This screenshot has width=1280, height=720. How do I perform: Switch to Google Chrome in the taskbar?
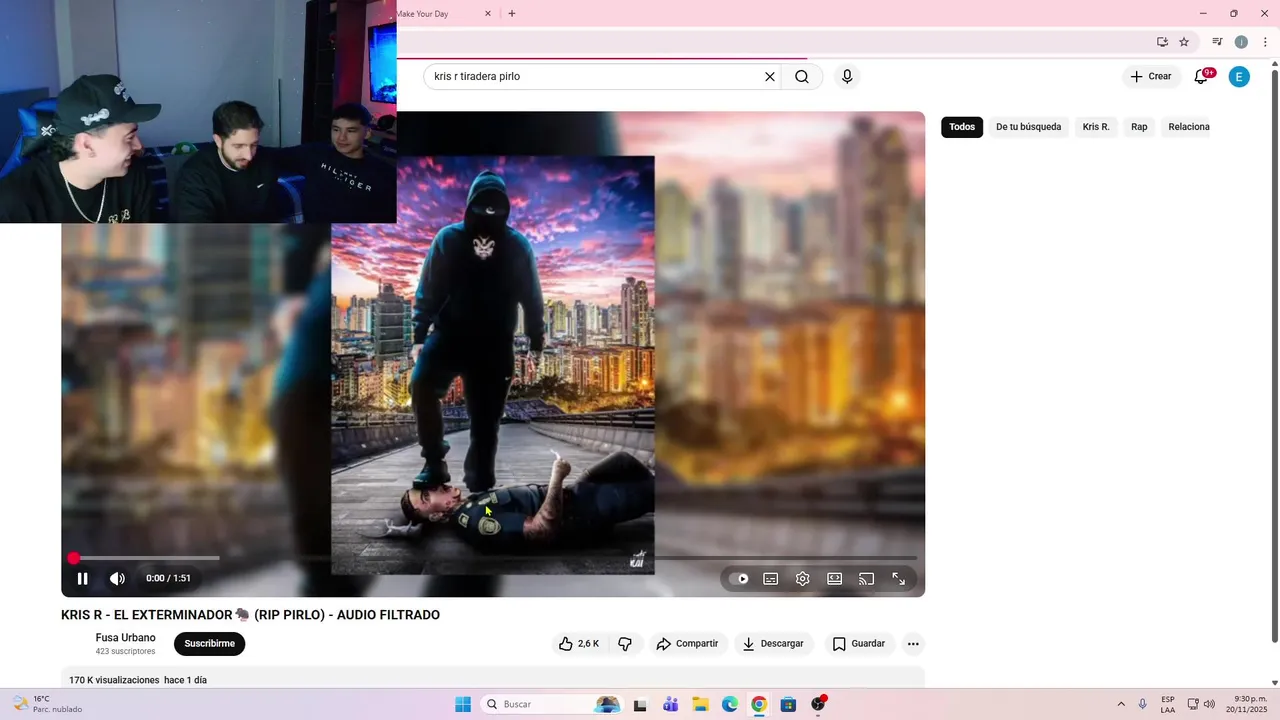pyautogui.click(x=759, y=704)
